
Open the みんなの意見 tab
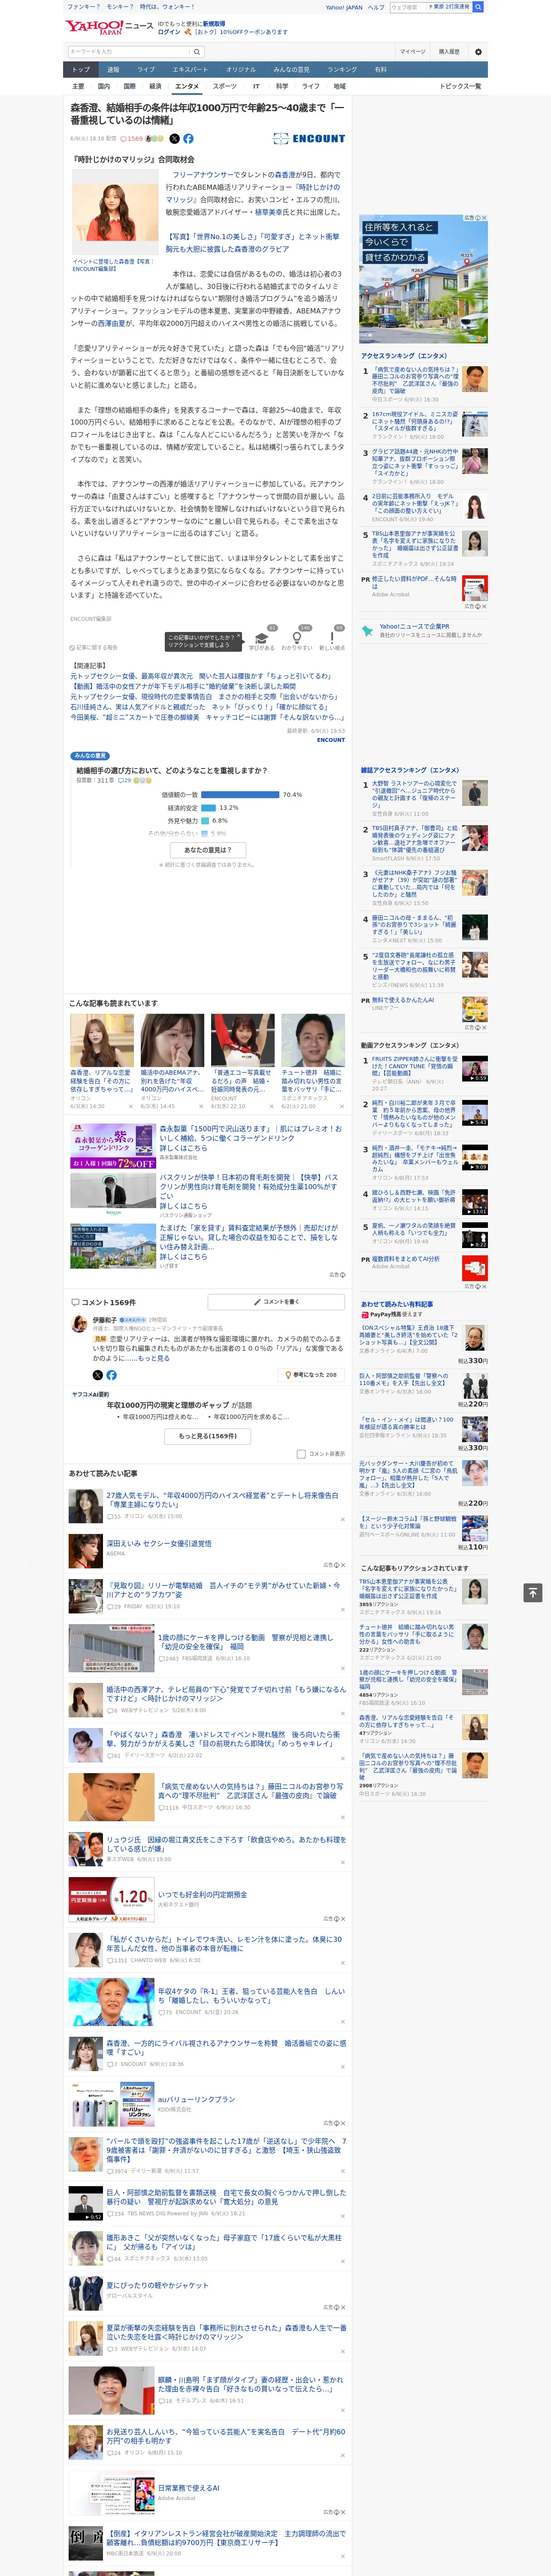[291, 70]
